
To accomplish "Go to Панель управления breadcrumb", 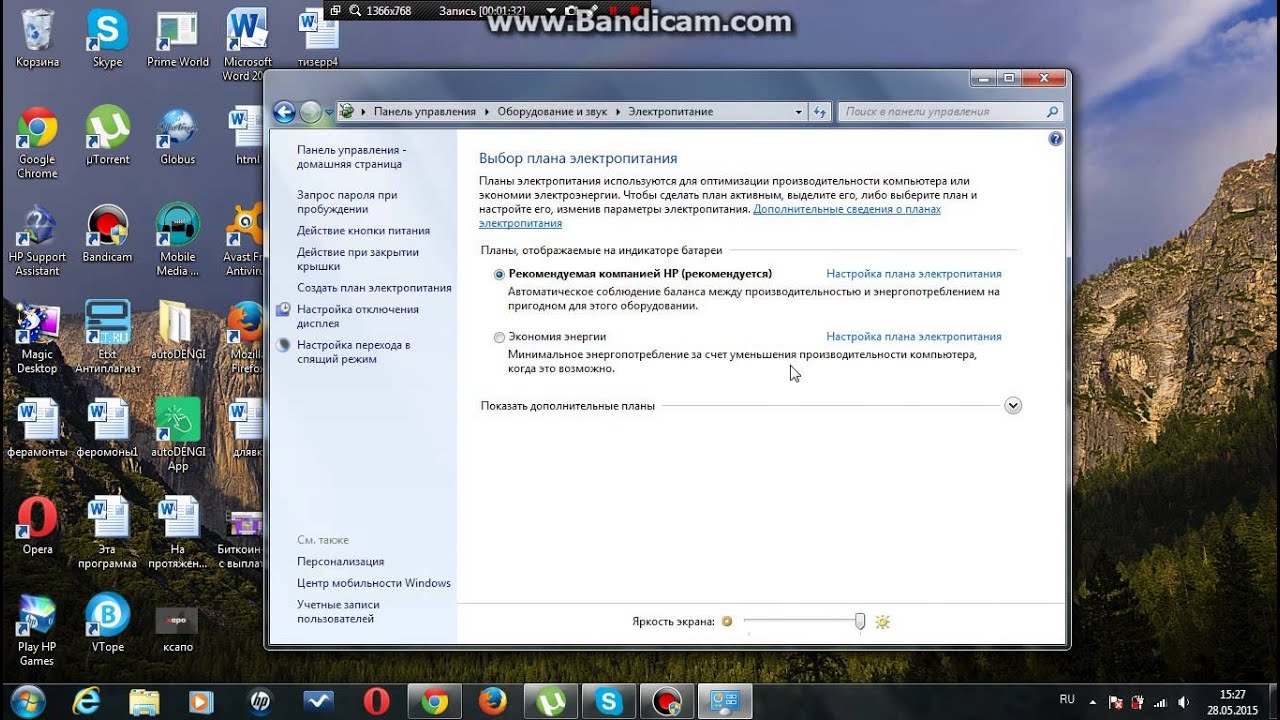I will coord(424,112).
